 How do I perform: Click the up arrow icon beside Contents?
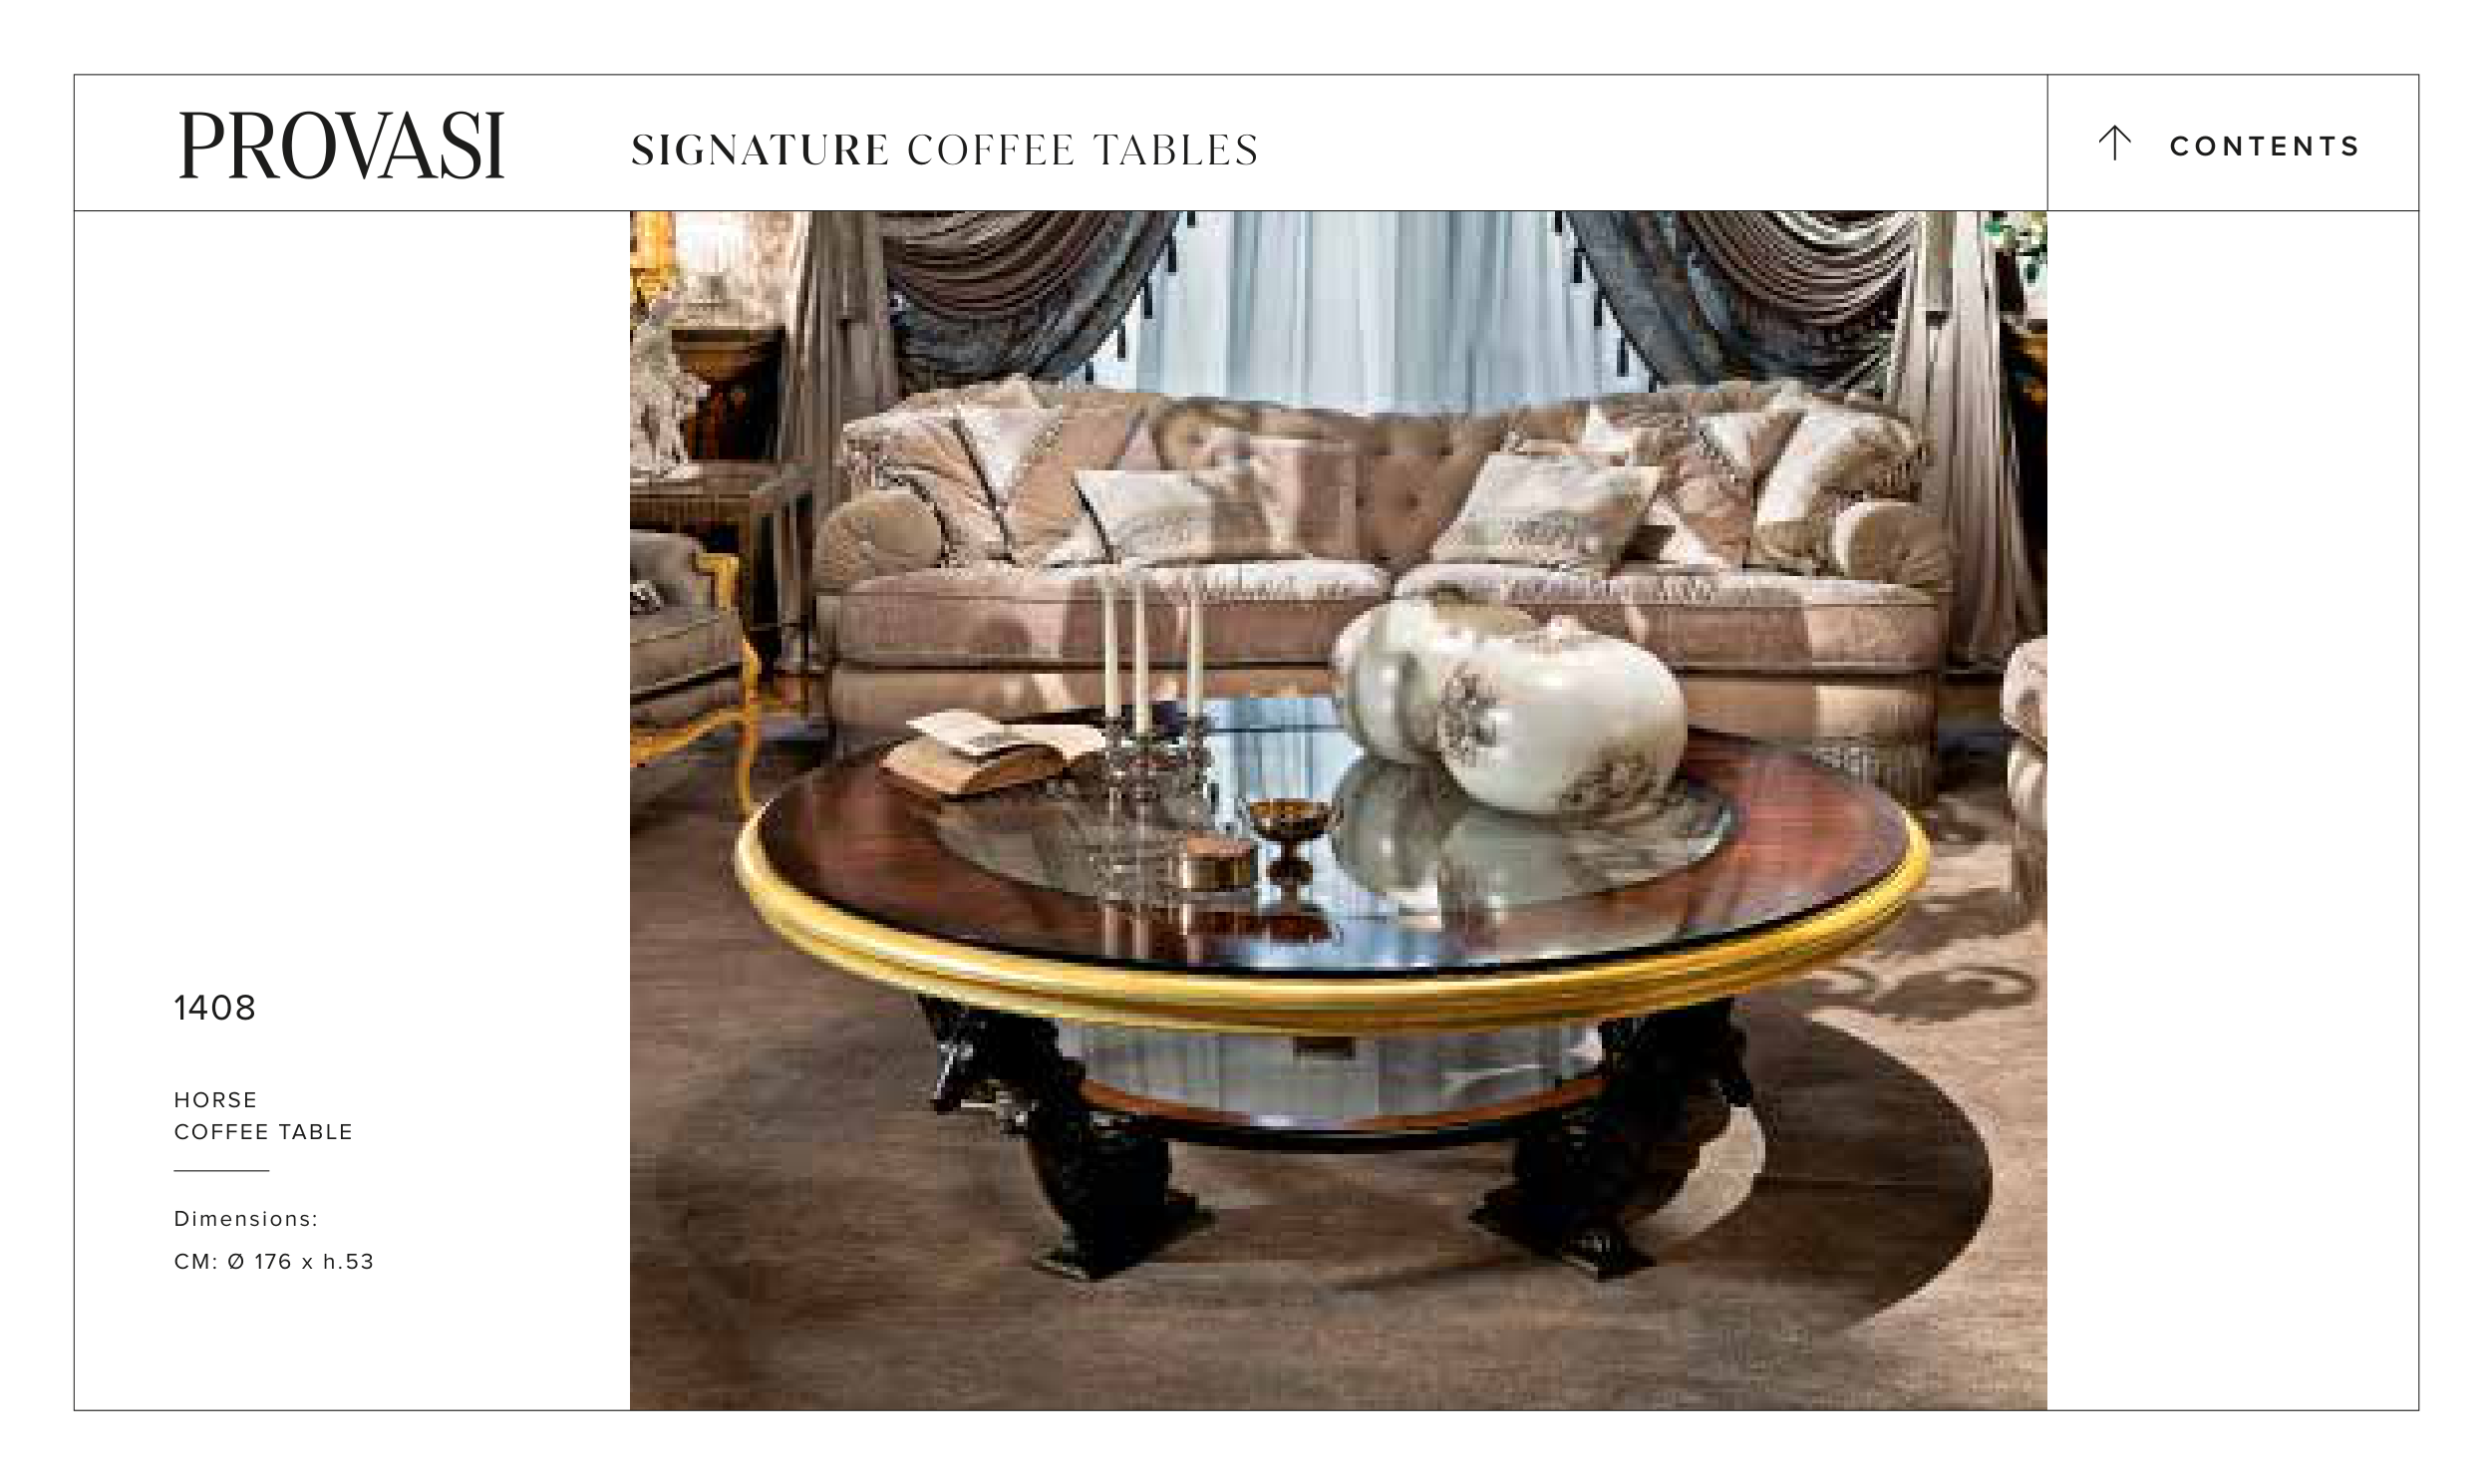coord(2114,143)
